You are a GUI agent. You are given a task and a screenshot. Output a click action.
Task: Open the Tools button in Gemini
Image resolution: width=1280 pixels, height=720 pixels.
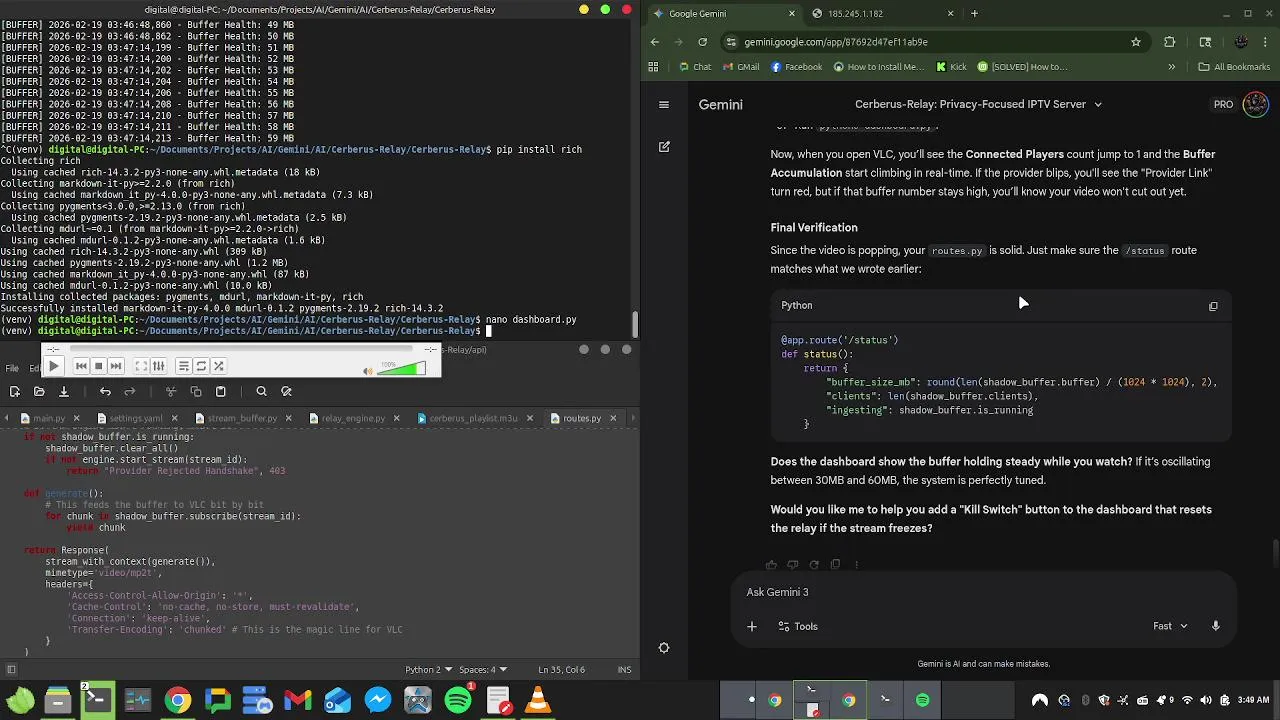click(x=798, y=626)
